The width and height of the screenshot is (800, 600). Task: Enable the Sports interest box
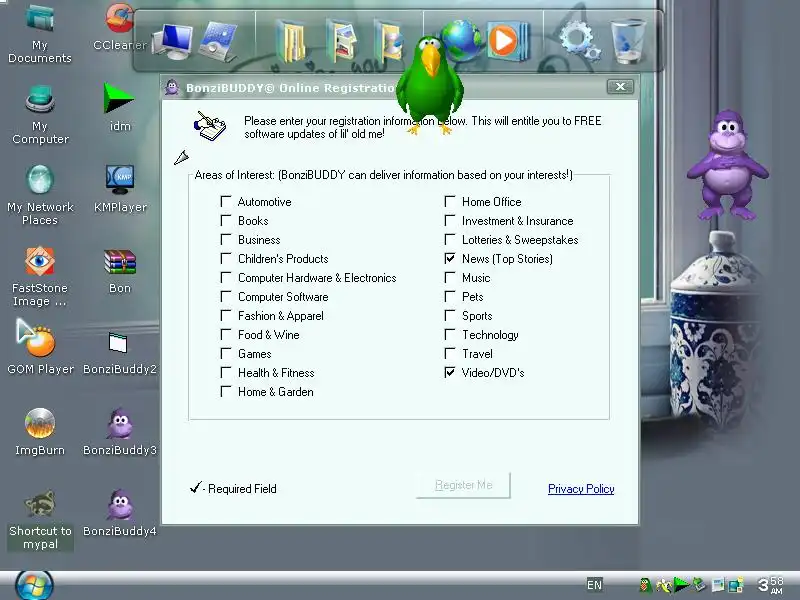click(x=449, y=315)
